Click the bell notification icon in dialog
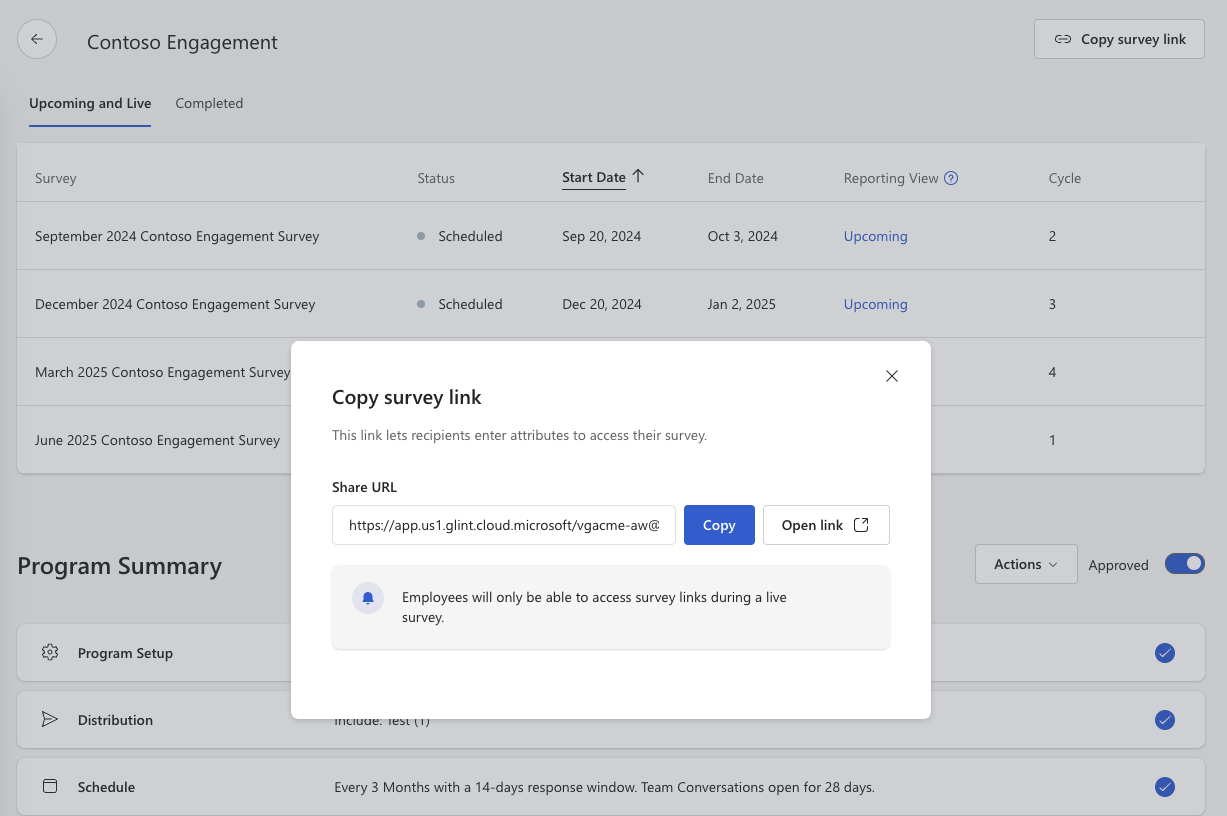The image size is (1227, 816). [x=368, y=598]
